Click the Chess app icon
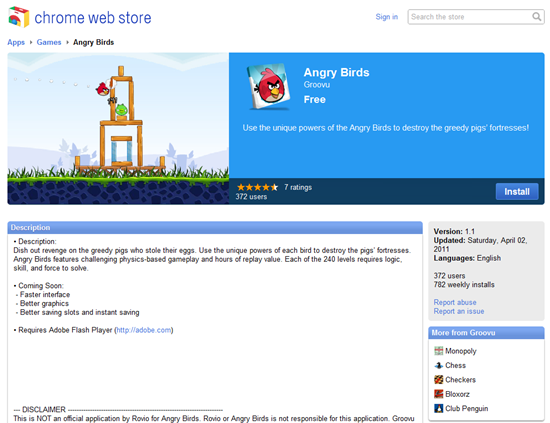This screenshot has width=550, height=423. pos(438,365)
